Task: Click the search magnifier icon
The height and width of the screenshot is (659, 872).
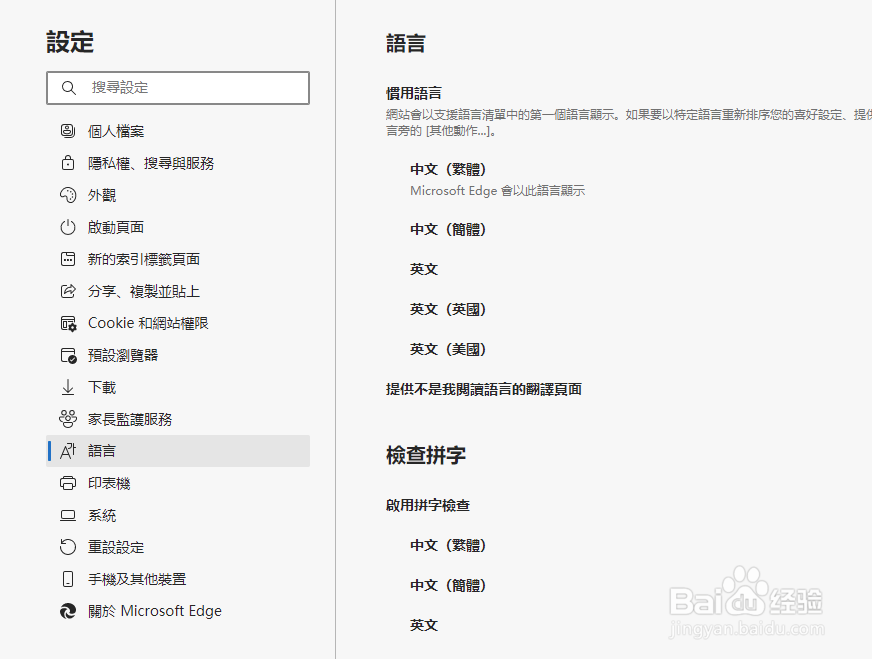Action: pyautogui.click(x=68, y=88)
